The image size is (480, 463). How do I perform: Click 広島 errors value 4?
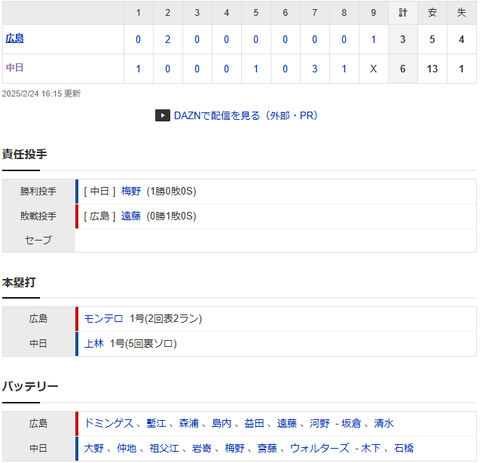click(461, 39)
